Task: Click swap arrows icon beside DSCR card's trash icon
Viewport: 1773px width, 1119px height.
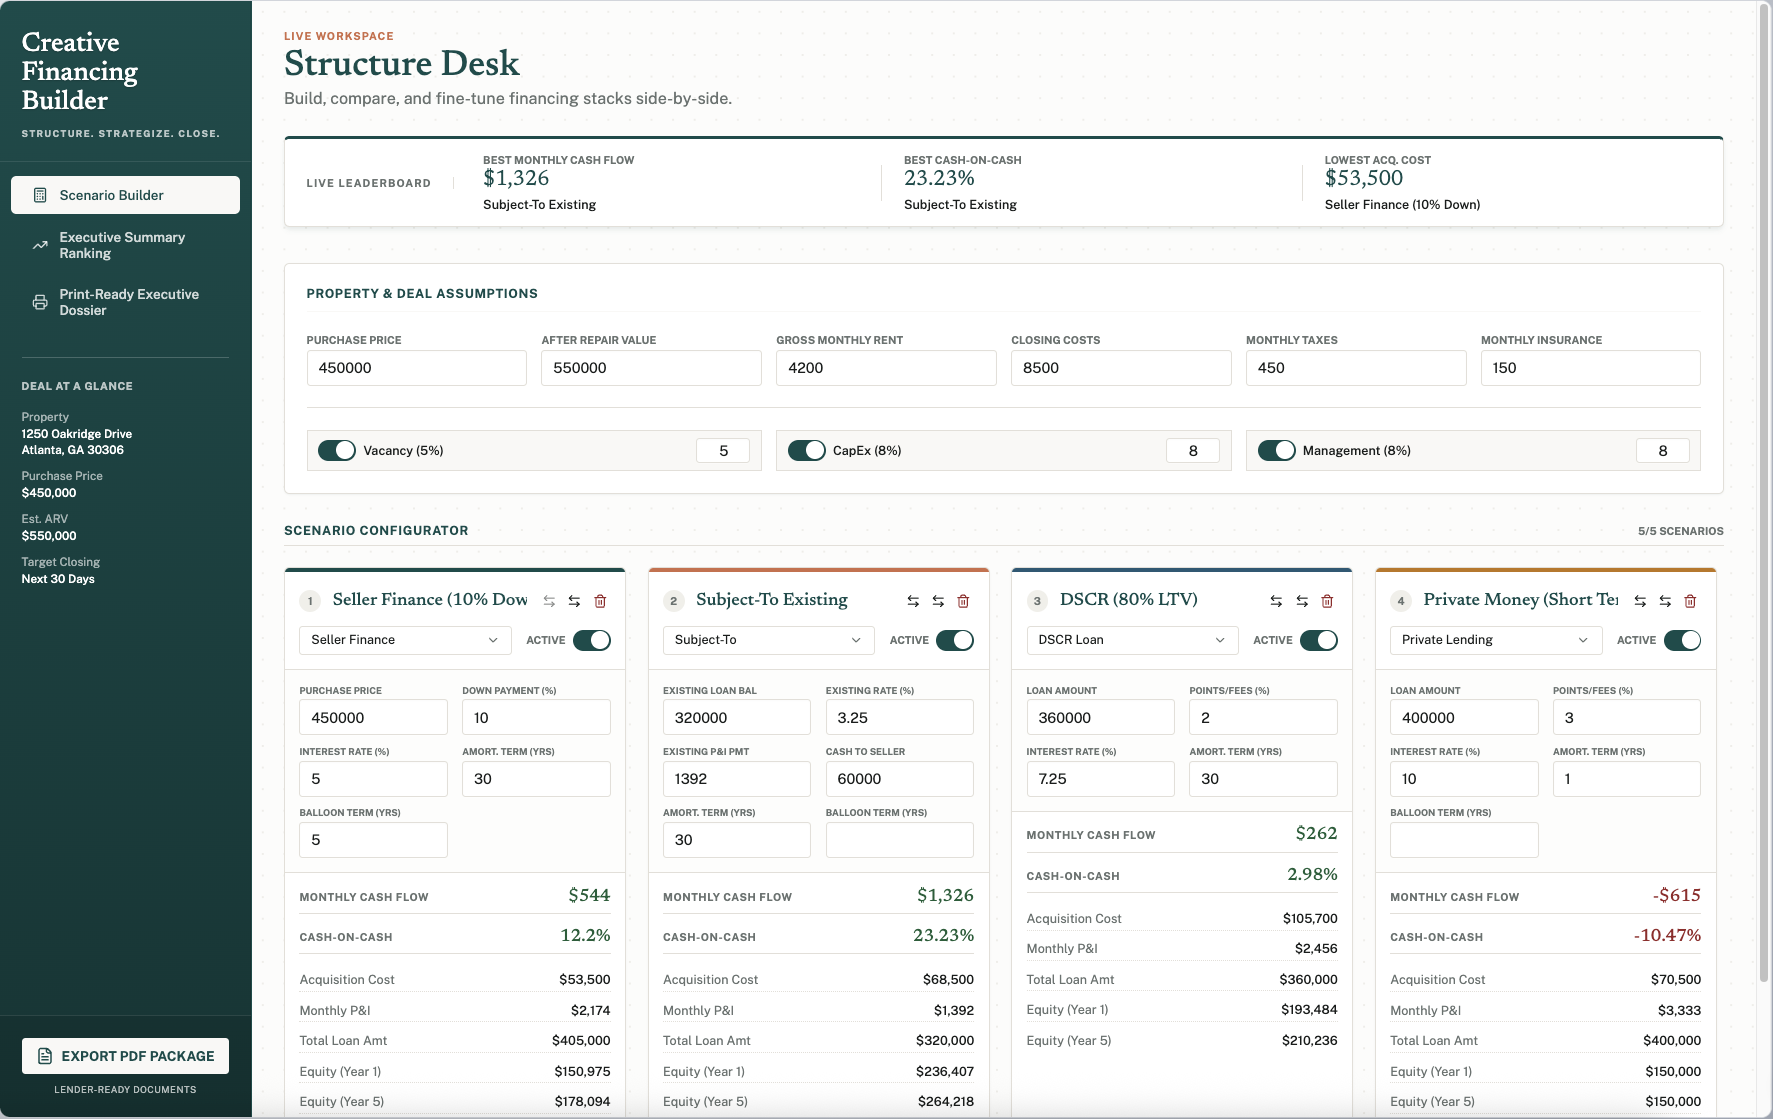Action: (1302, 601)
